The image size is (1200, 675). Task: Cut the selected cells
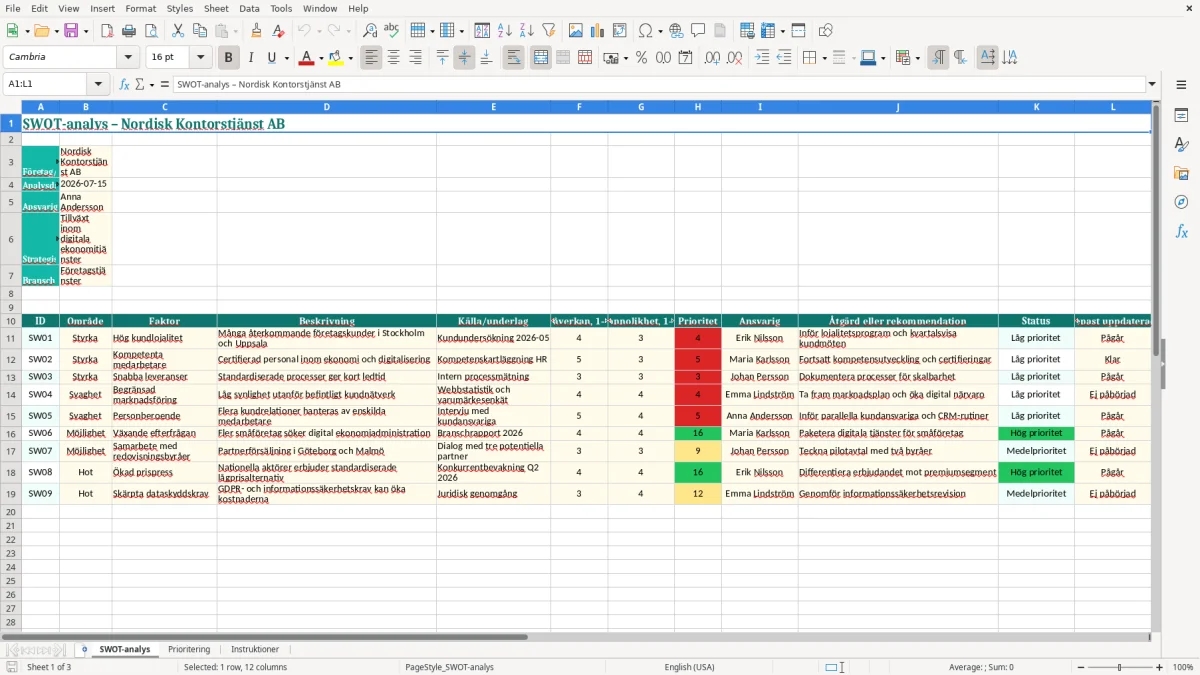pyautogui.click(x=177, y=31)
